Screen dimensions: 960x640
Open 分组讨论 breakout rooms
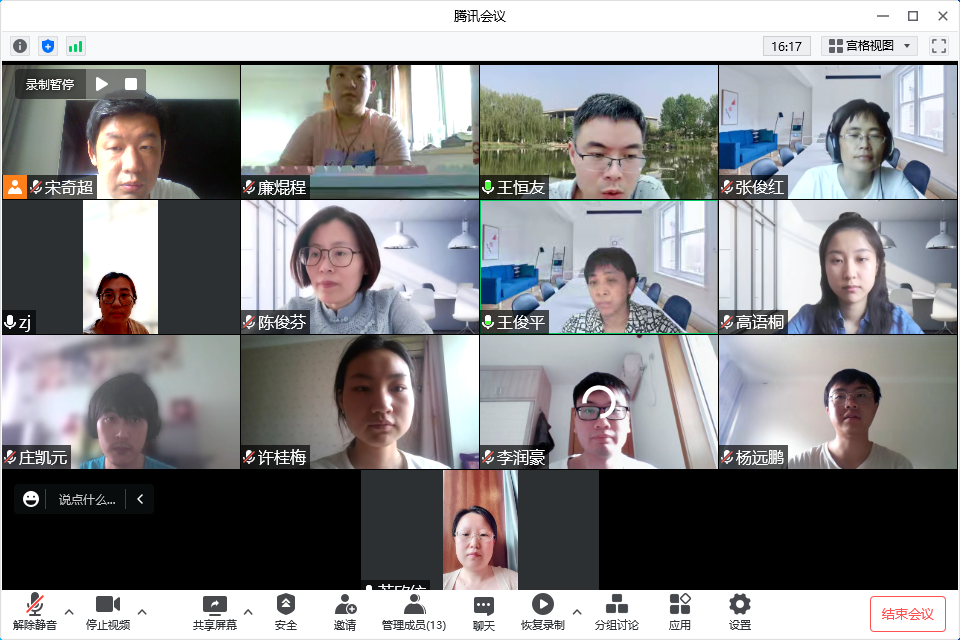point(617,612)
